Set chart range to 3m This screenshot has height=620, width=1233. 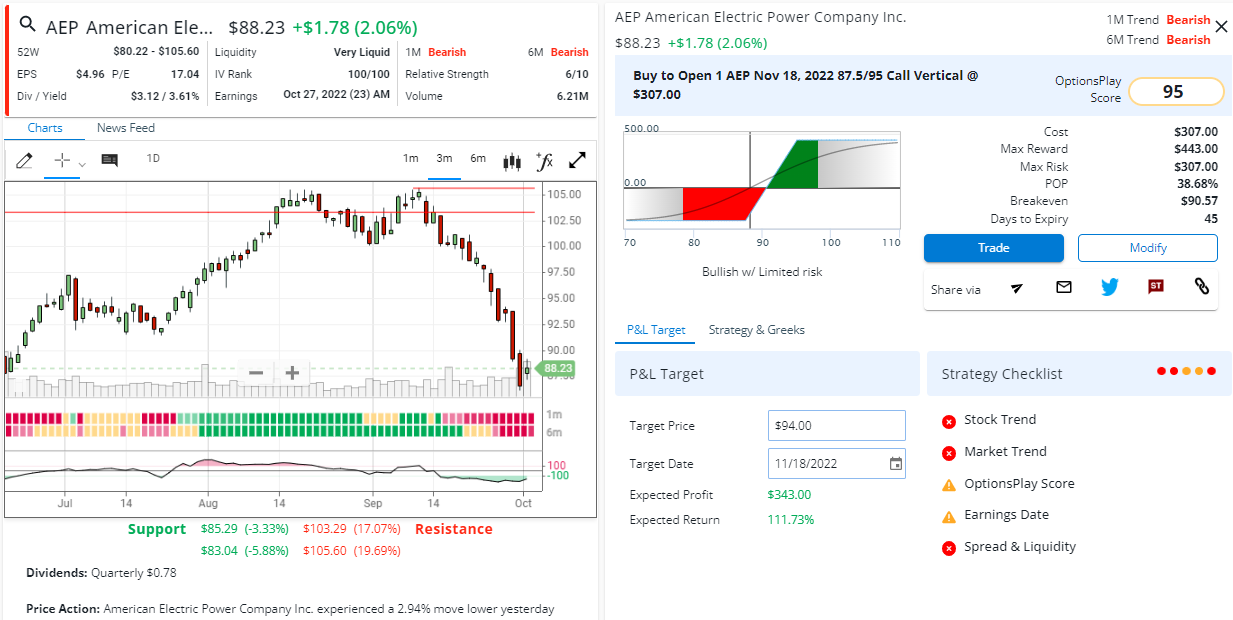tap(444, 158)
